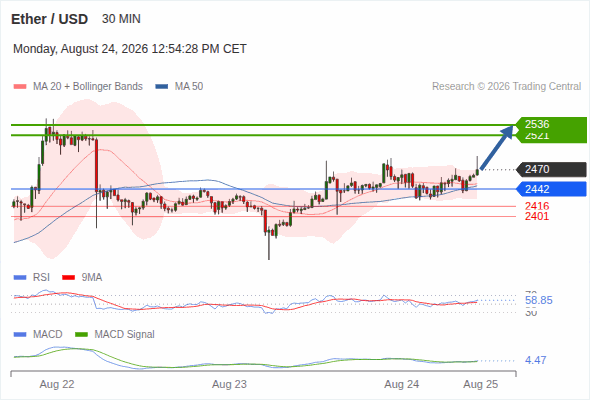Click the Research Trading Central copyright text
590x400 pixels.
(506, 87)
